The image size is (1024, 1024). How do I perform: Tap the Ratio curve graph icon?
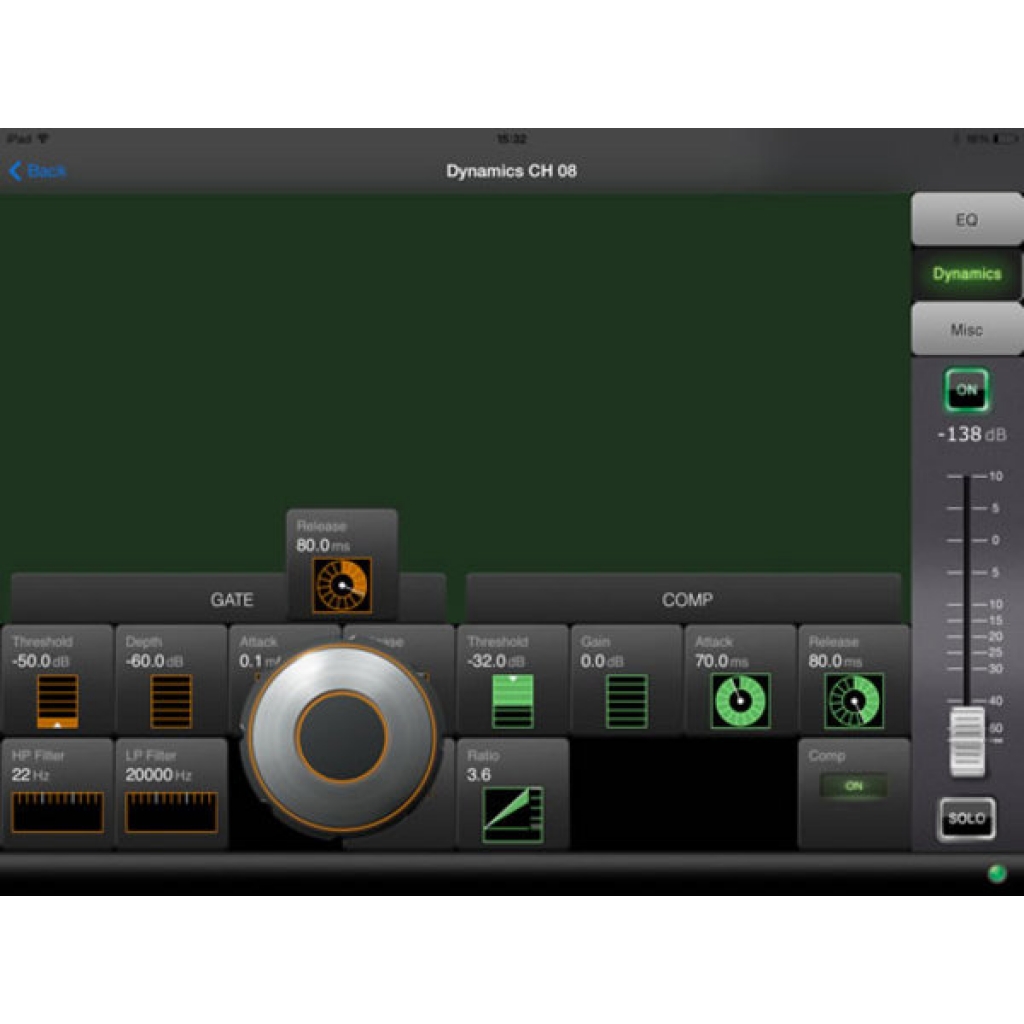(513, 814)
